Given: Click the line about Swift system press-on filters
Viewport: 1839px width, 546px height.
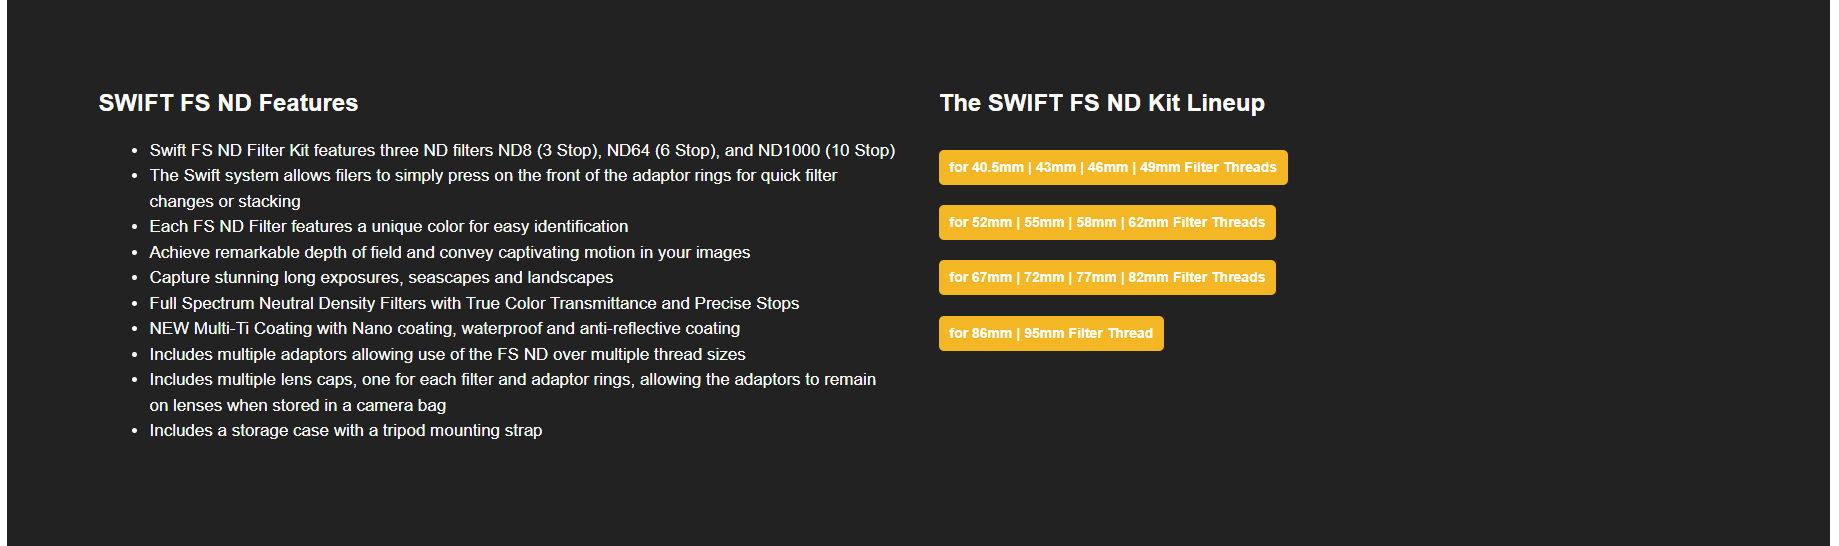Looking at the screenshot, I should [x=493, y=175].
